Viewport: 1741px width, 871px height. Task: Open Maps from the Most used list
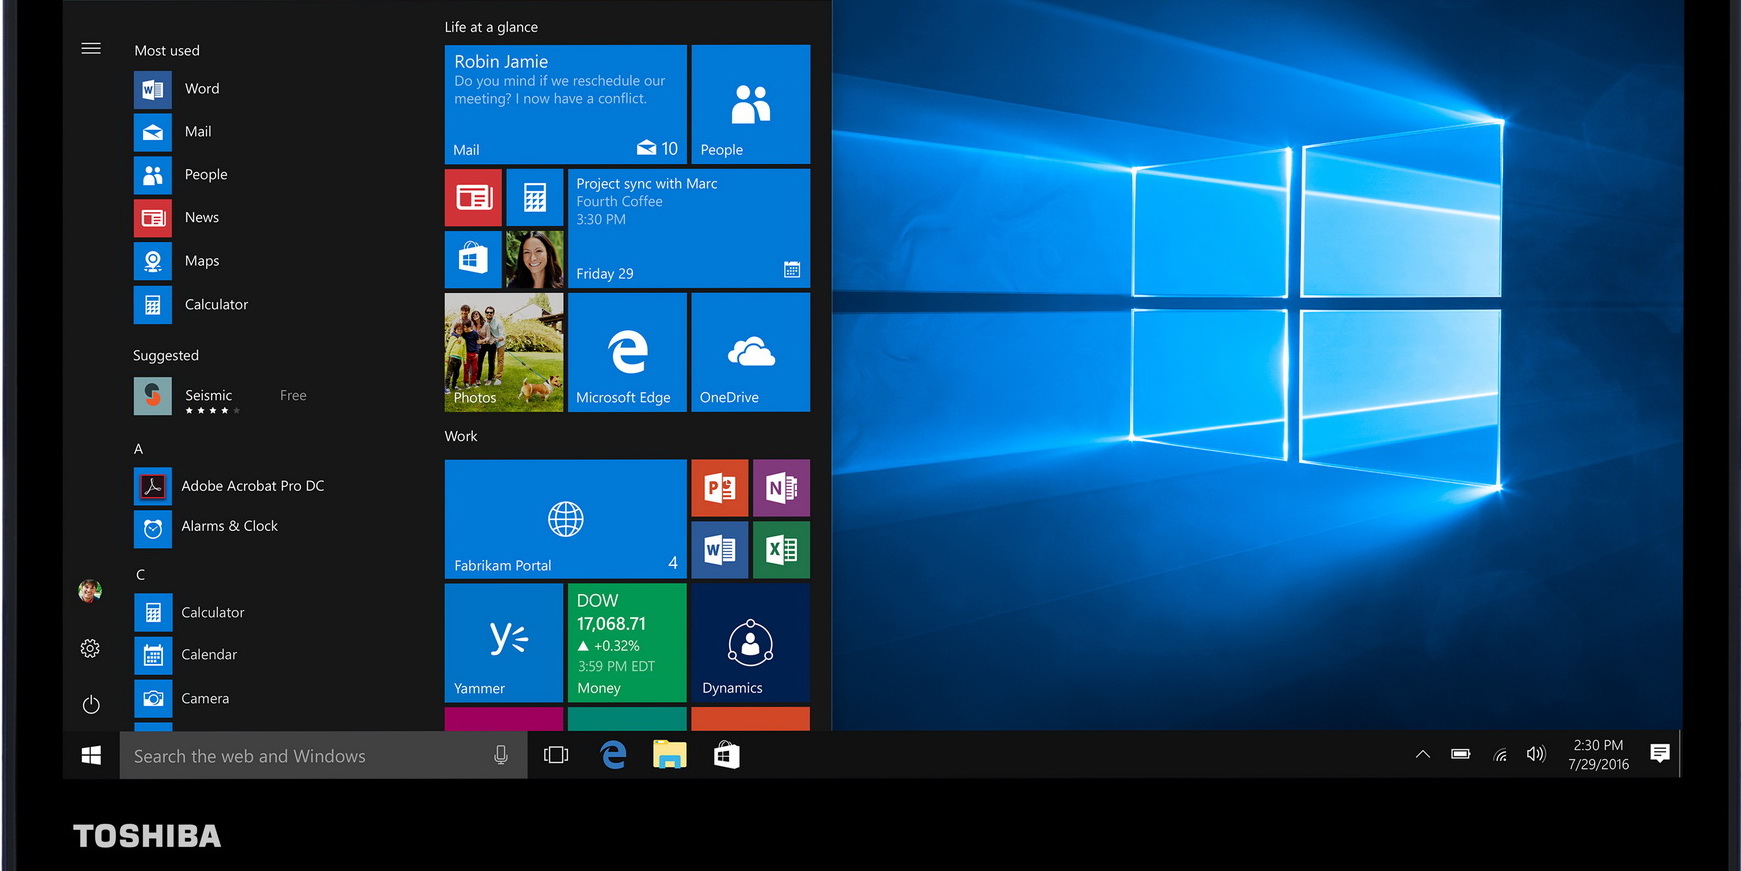click(x=177, y=261)
